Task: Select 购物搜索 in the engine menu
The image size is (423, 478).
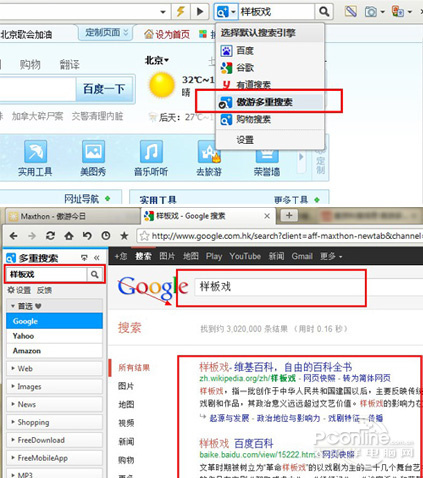Action: 270,119
